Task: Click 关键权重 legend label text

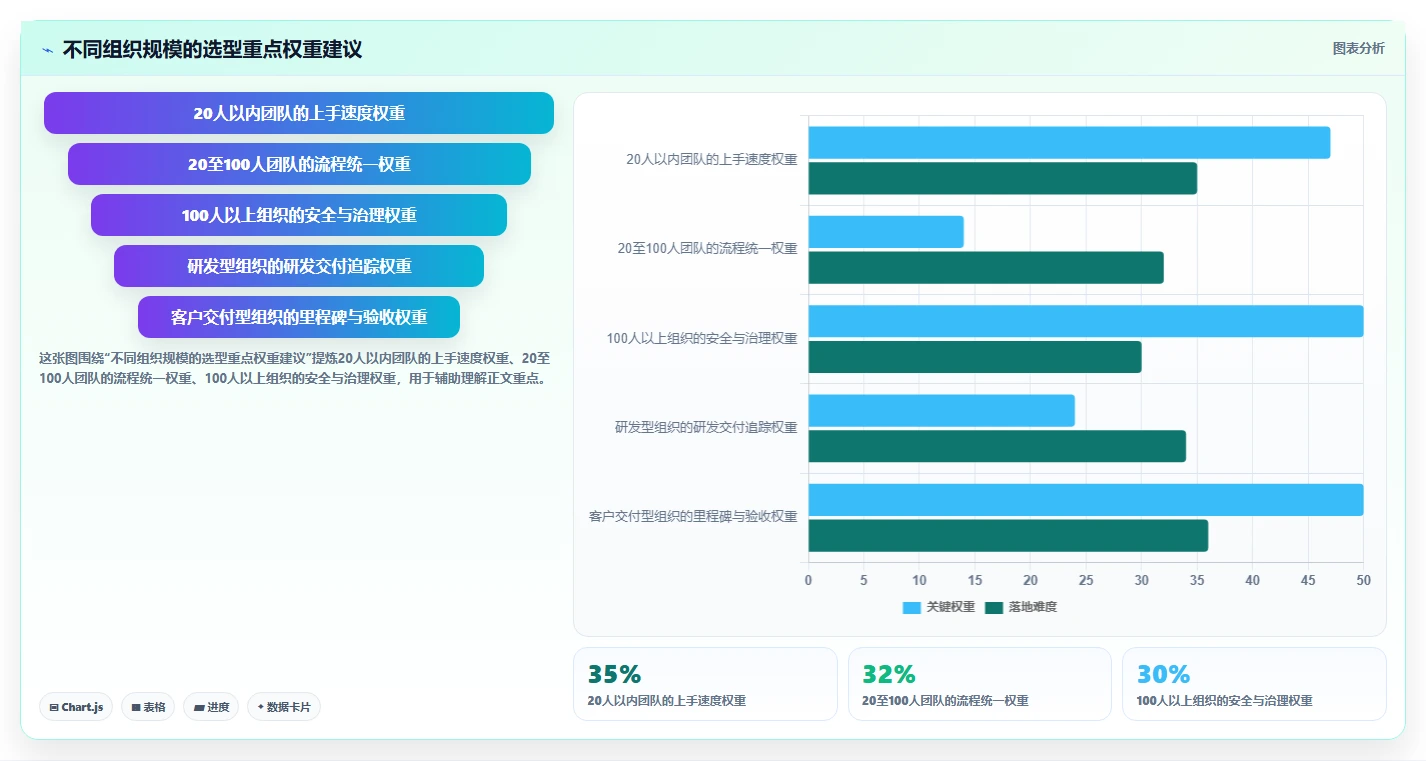Action: [x=950, y=607]
